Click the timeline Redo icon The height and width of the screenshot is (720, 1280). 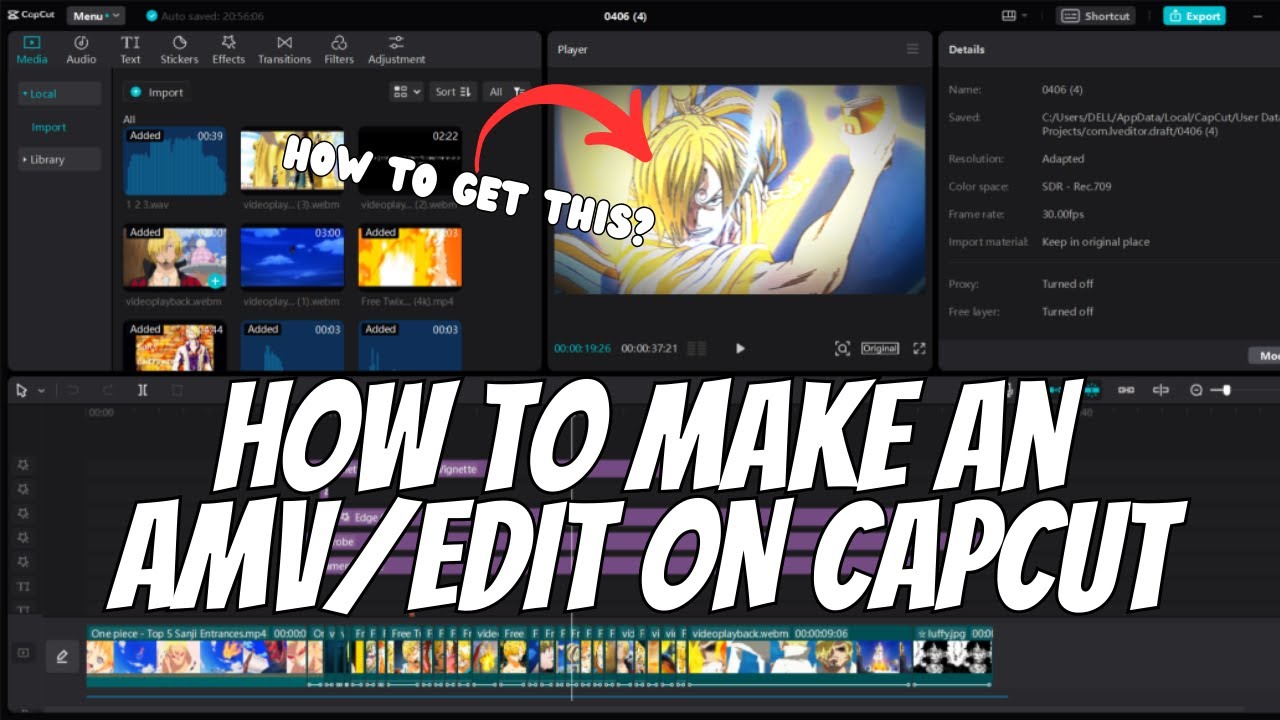(107, 390)
